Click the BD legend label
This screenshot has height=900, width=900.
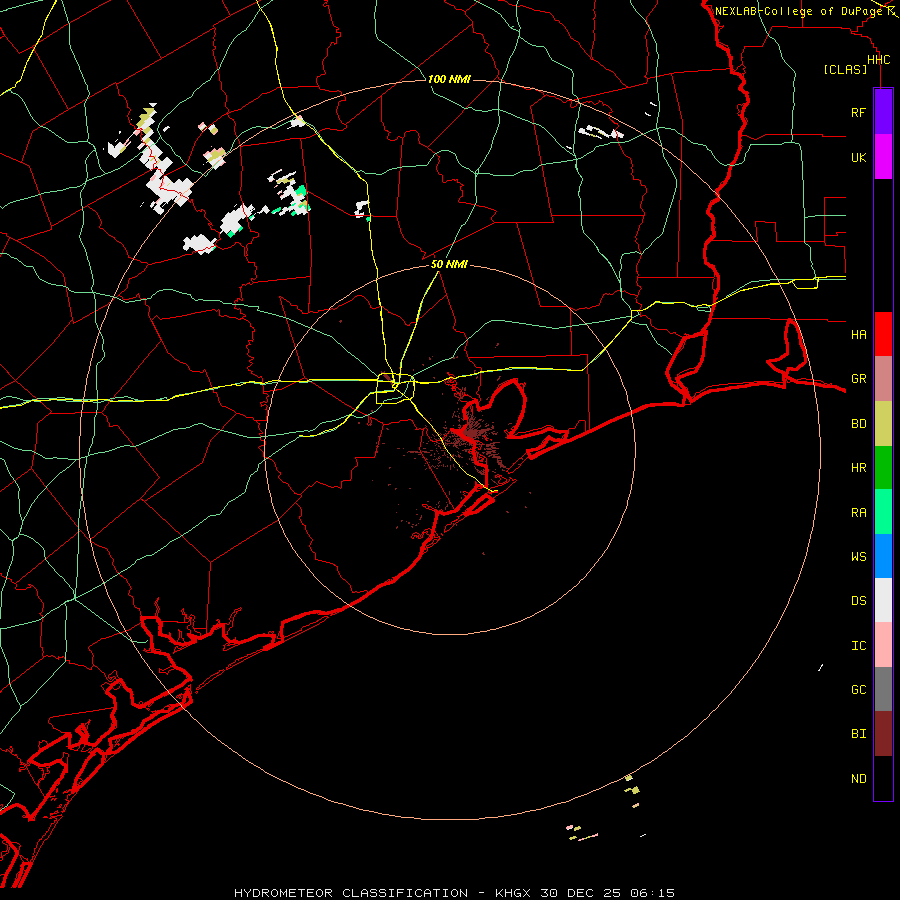coord(858,424)
